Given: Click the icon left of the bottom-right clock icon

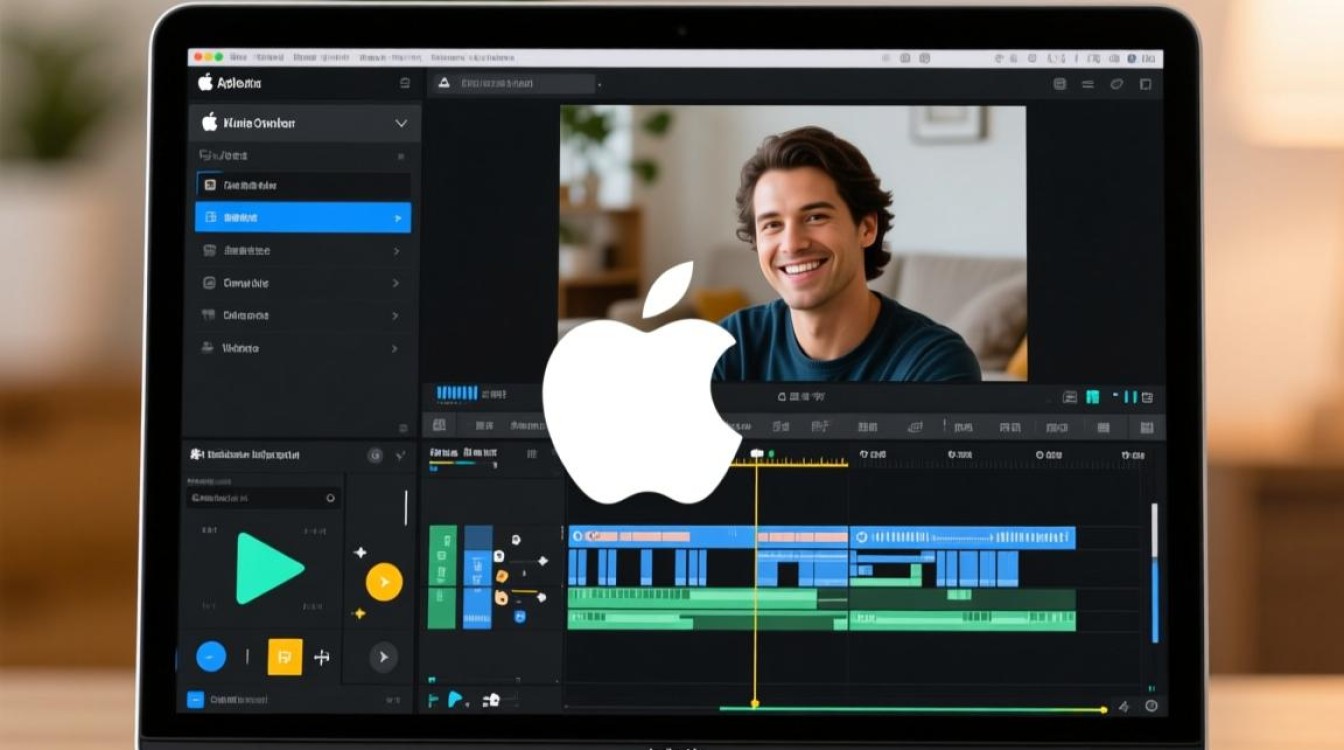Looking at the screenshot, I should (x=1124, y=707).
